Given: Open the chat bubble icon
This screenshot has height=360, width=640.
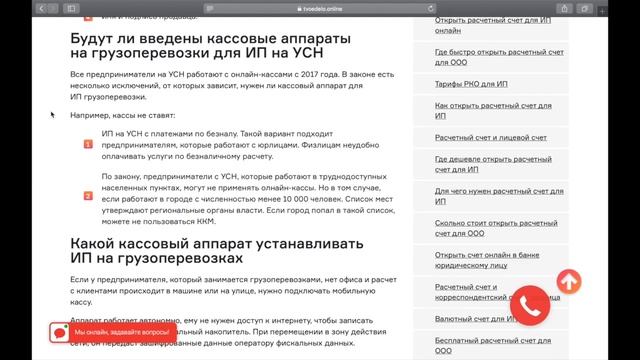Looking at the screenshot, I should (x=60, y=333).
